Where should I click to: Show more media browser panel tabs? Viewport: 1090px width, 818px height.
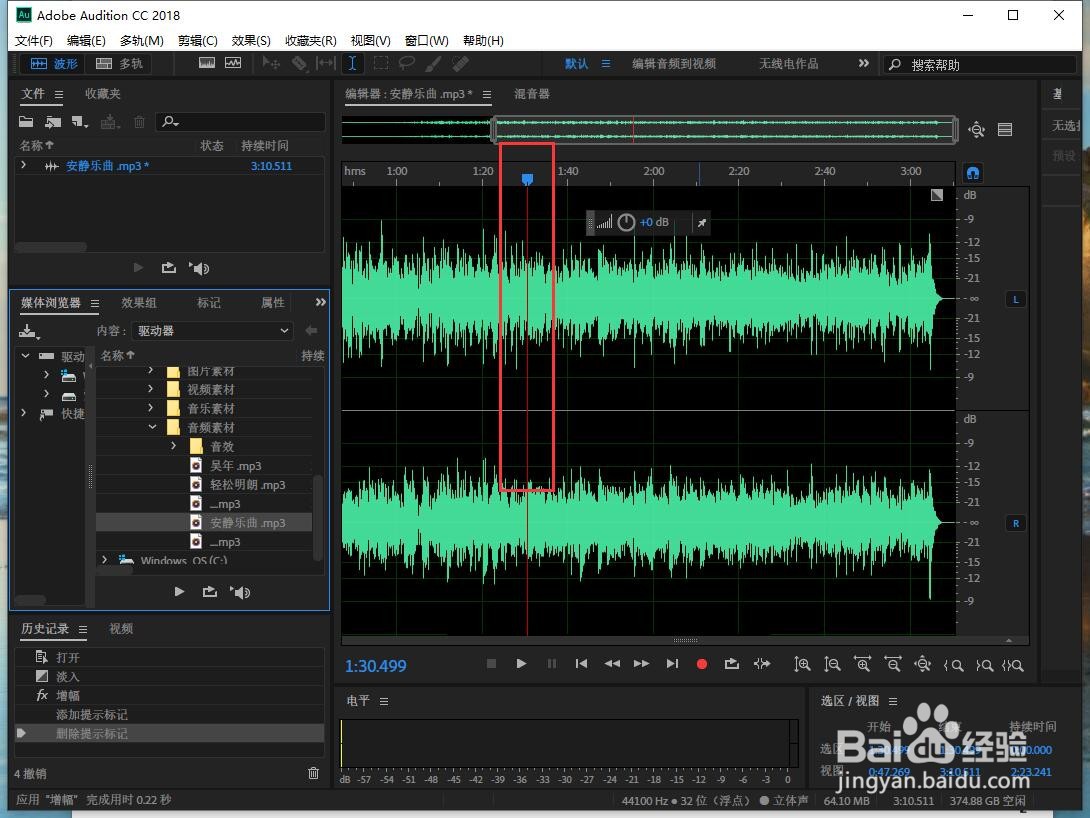click(320, 302)
